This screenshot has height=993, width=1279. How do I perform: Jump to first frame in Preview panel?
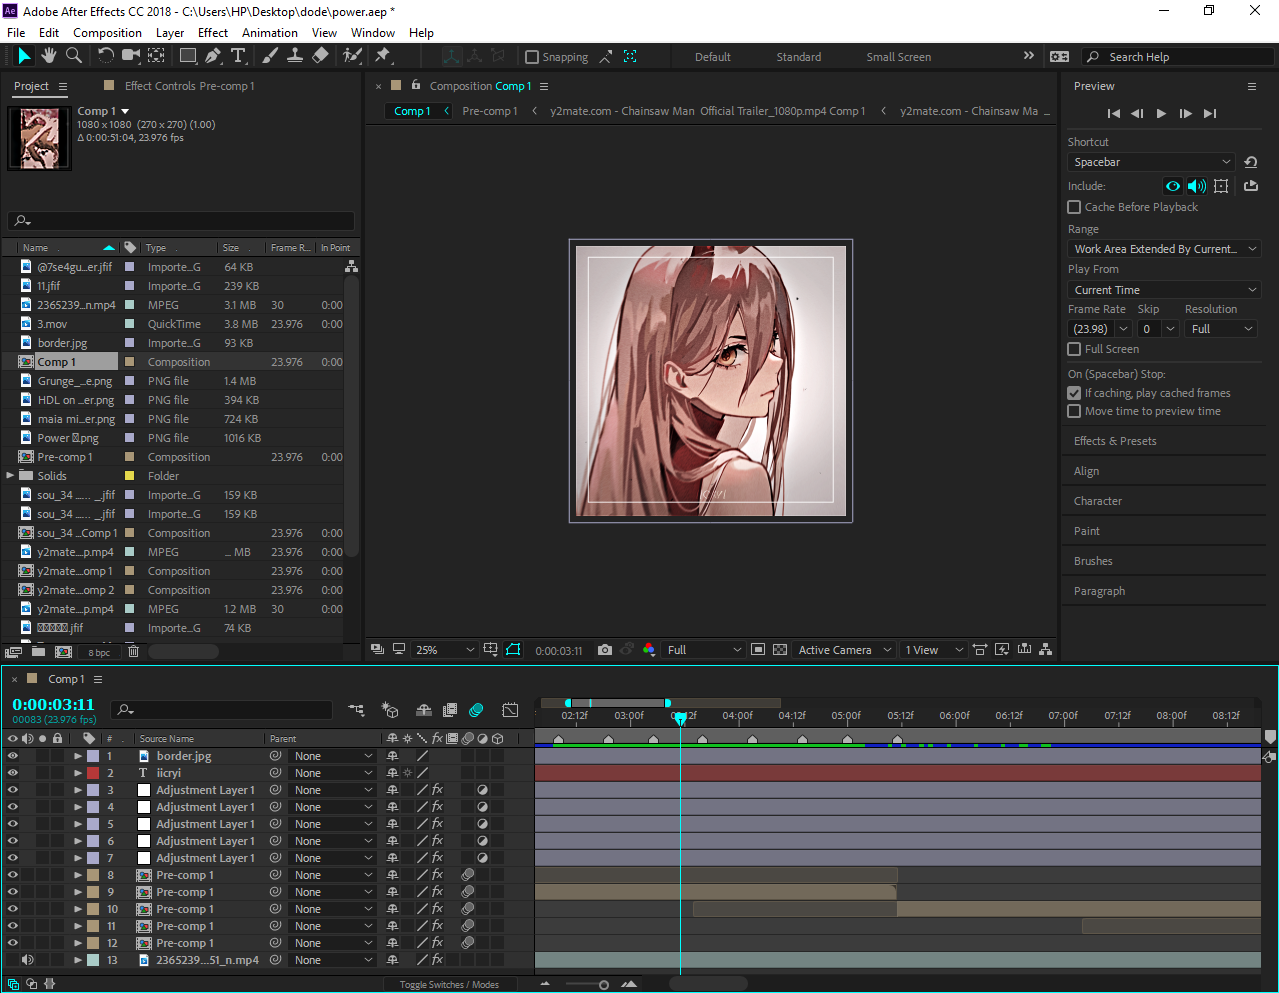coord(1114,114)
